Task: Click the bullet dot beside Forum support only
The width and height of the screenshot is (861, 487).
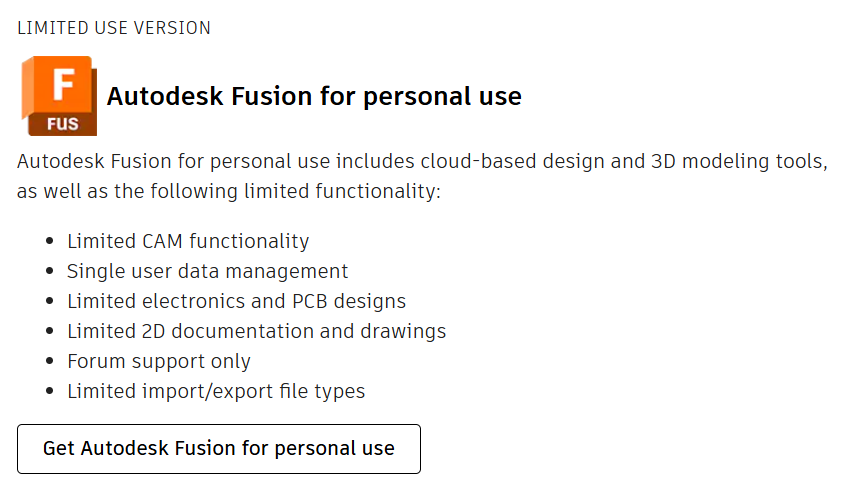Action: click(51, 362)
